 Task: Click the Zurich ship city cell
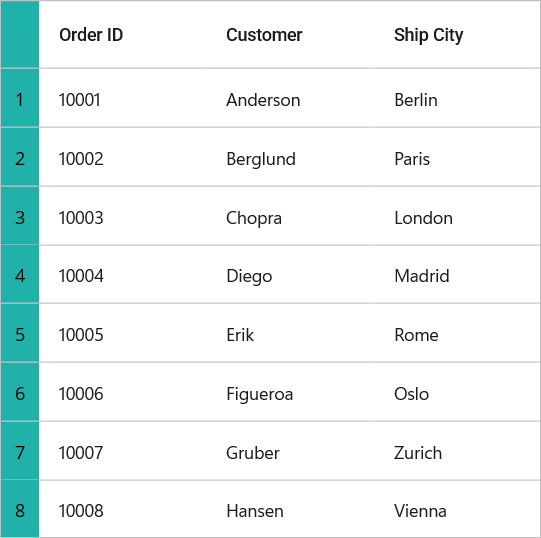click(457, 451)
